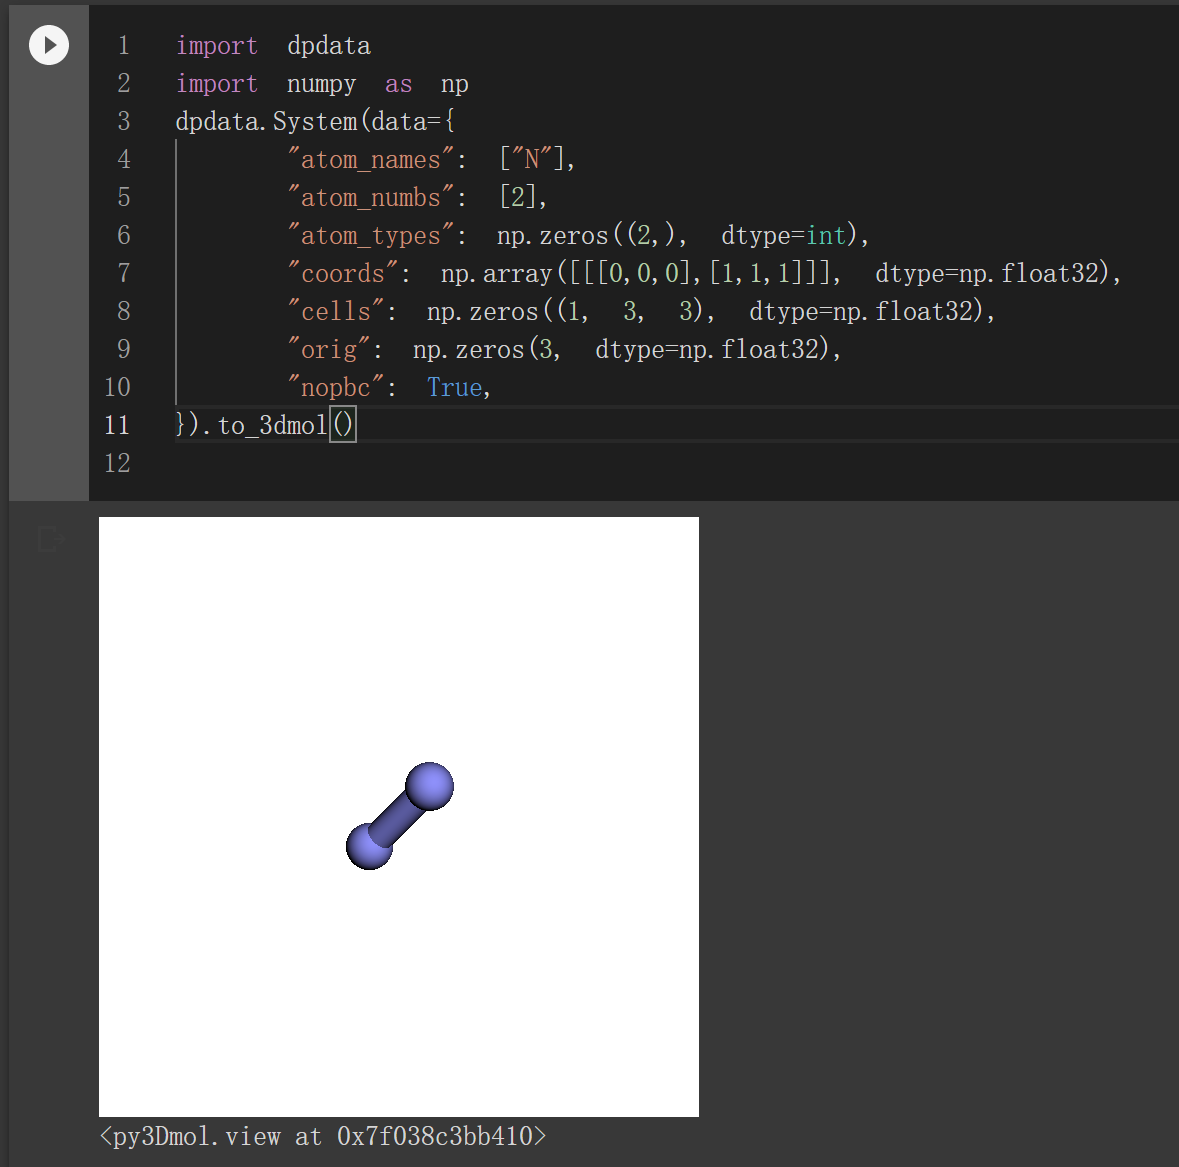Click the "cells" key text

[335, 311]
